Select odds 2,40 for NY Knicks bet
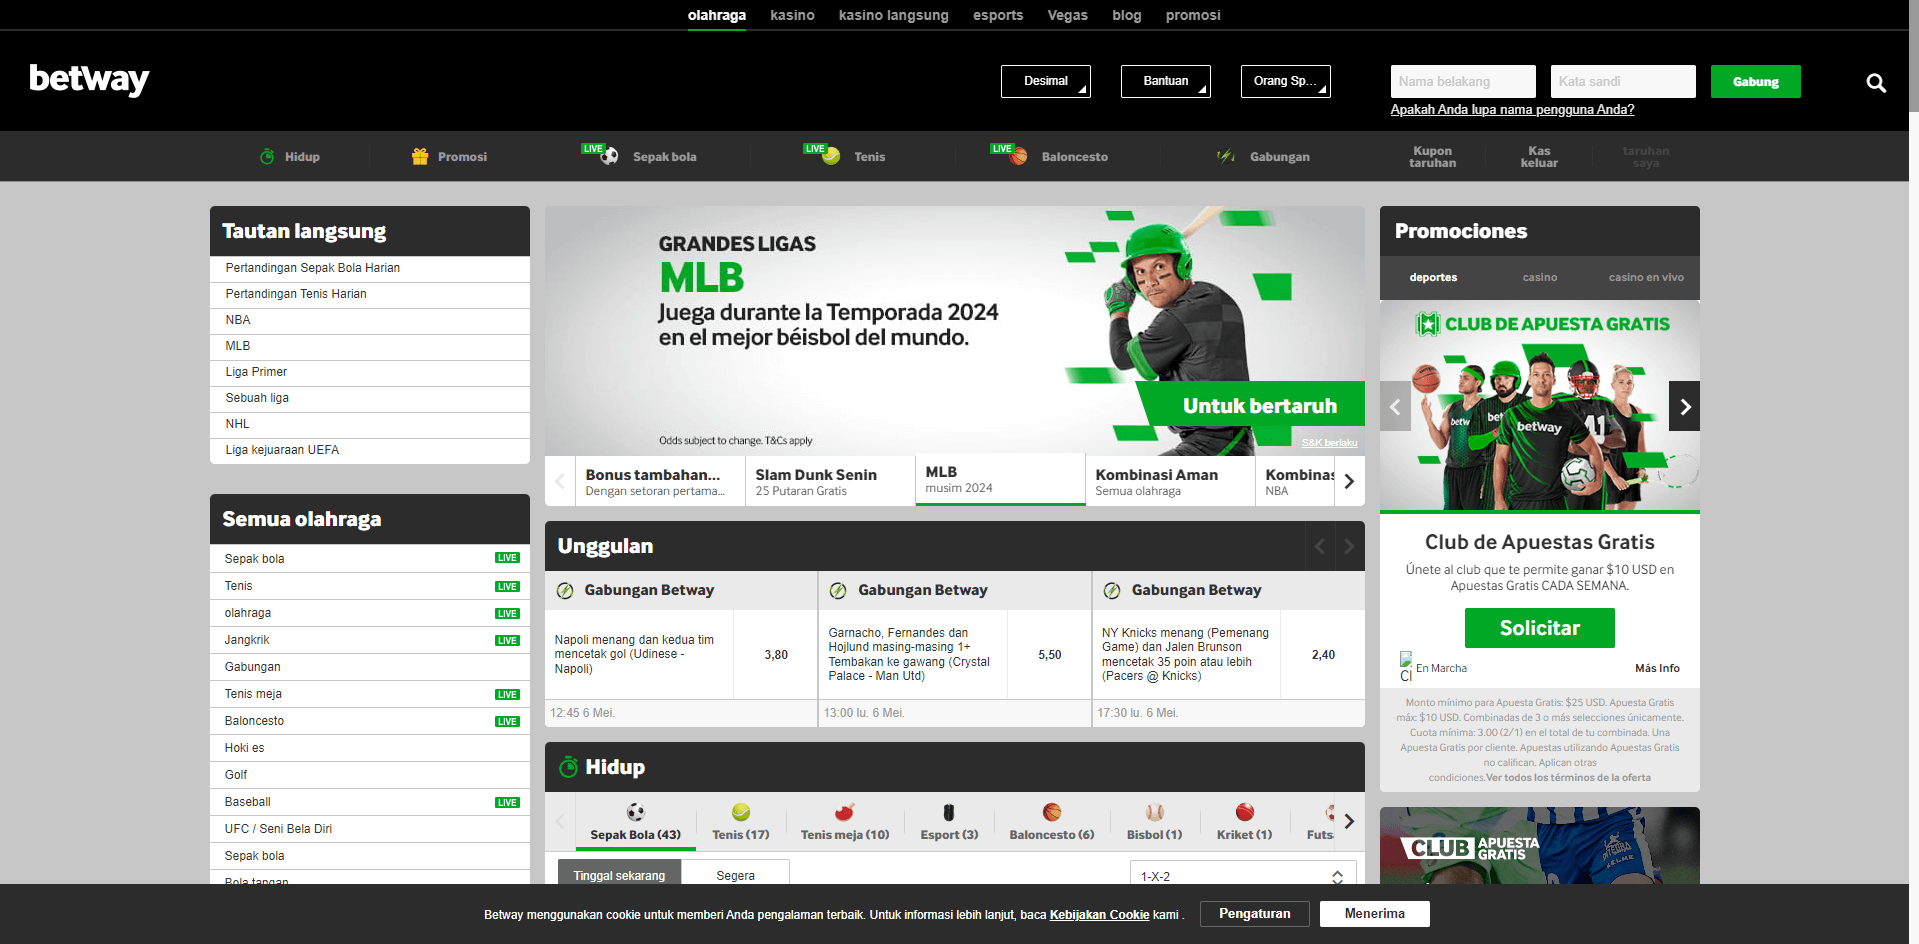Image resolution: width=1919 pixels, height=944 pixels. tap(1323, 654)
